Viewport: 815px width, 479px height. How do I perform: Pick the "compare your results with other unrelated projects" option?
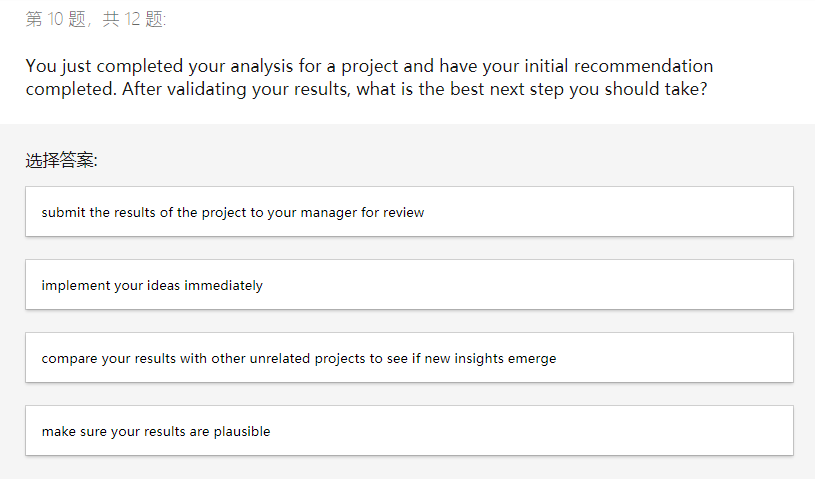click(x=409, y=358)
